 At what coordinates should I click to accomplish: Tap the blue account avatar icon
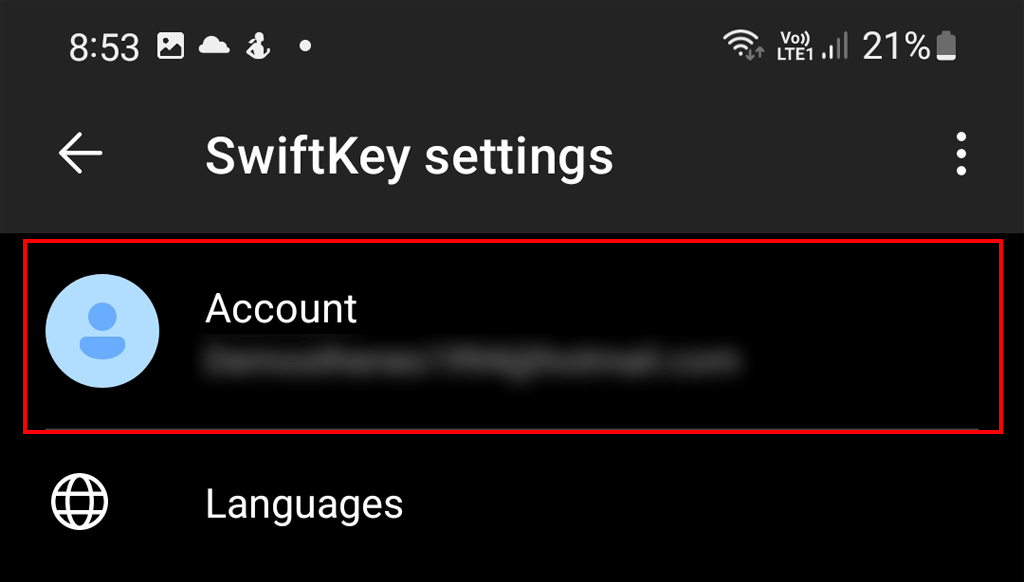(102, 330)
